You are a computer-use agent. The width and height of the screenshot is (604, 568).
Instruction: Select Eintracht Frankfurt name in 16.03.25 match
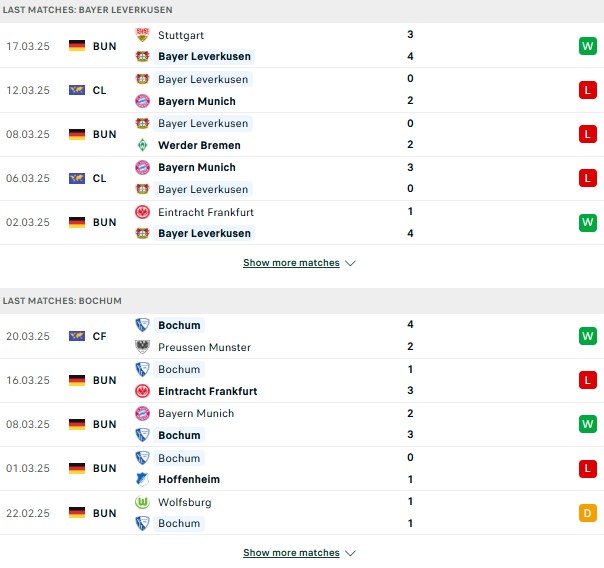208,391
